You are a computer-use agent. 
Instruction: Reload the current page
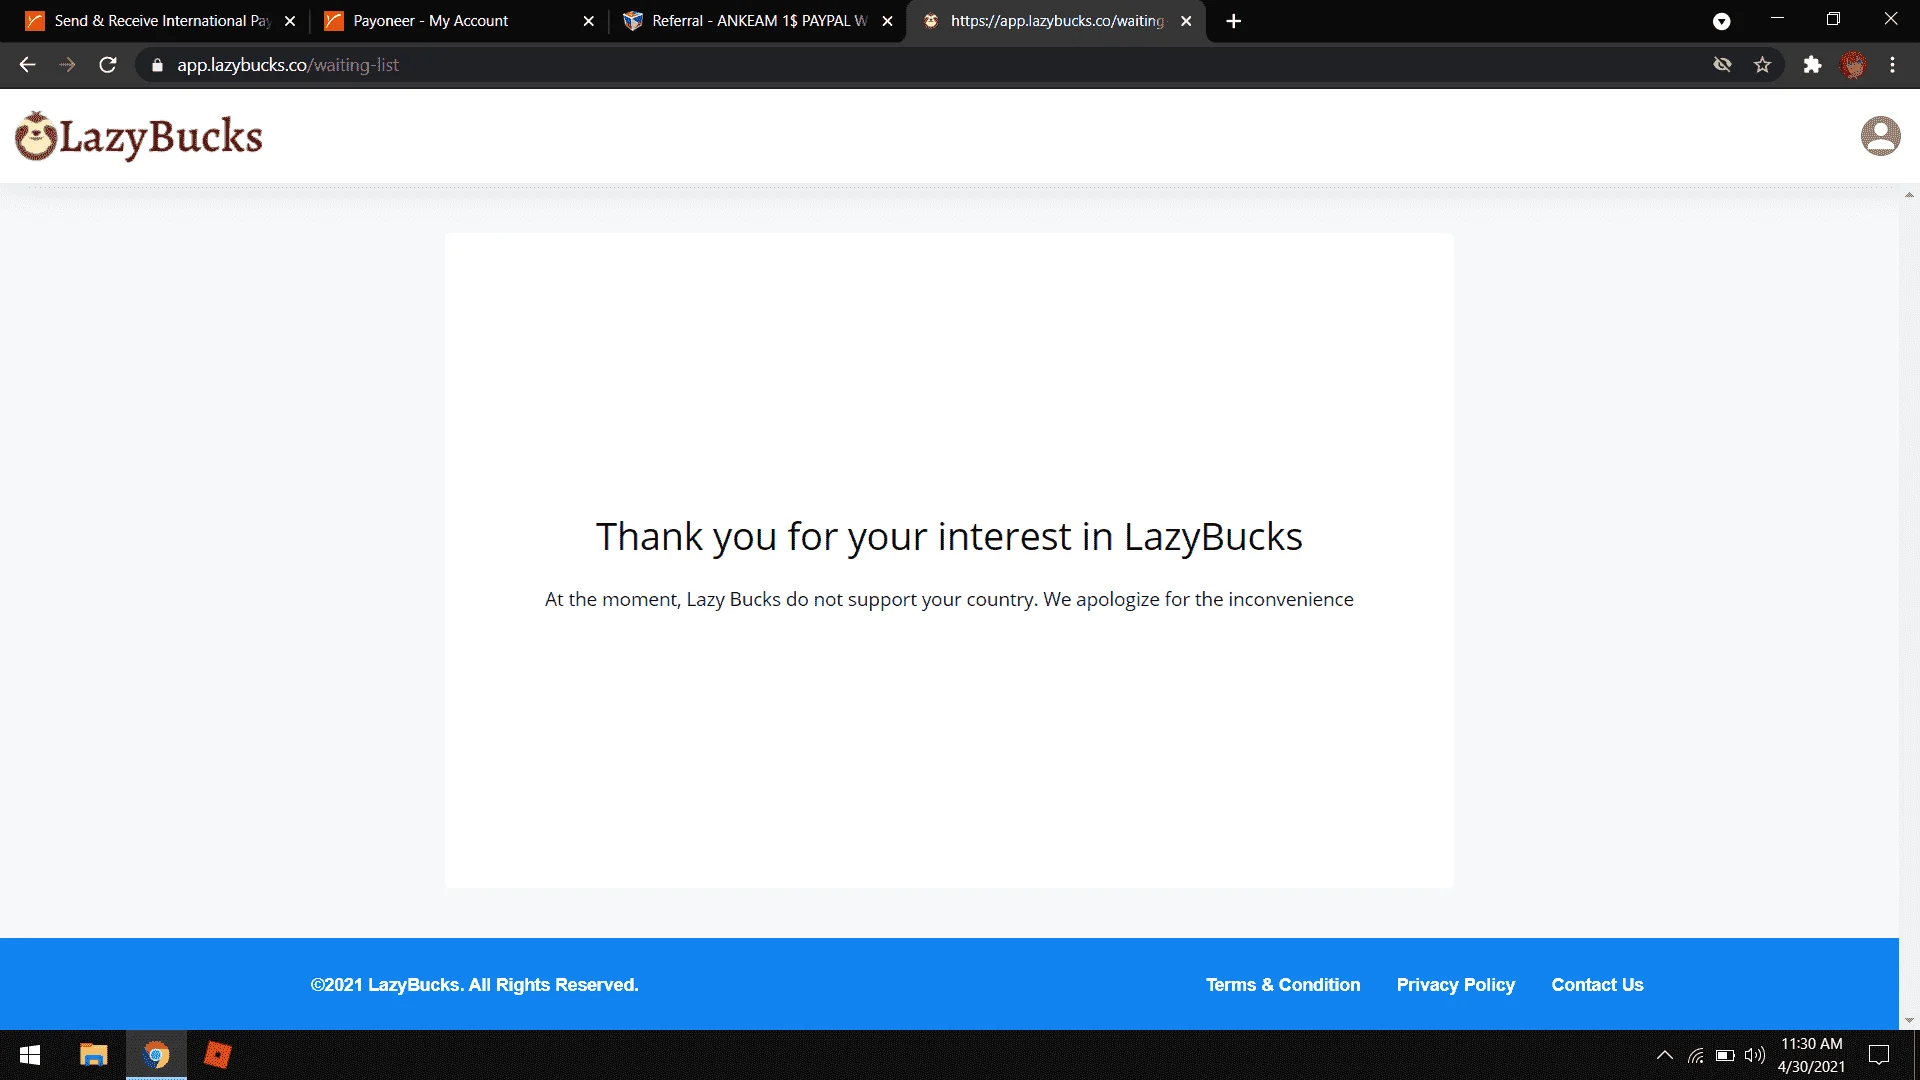coord(108,65)
